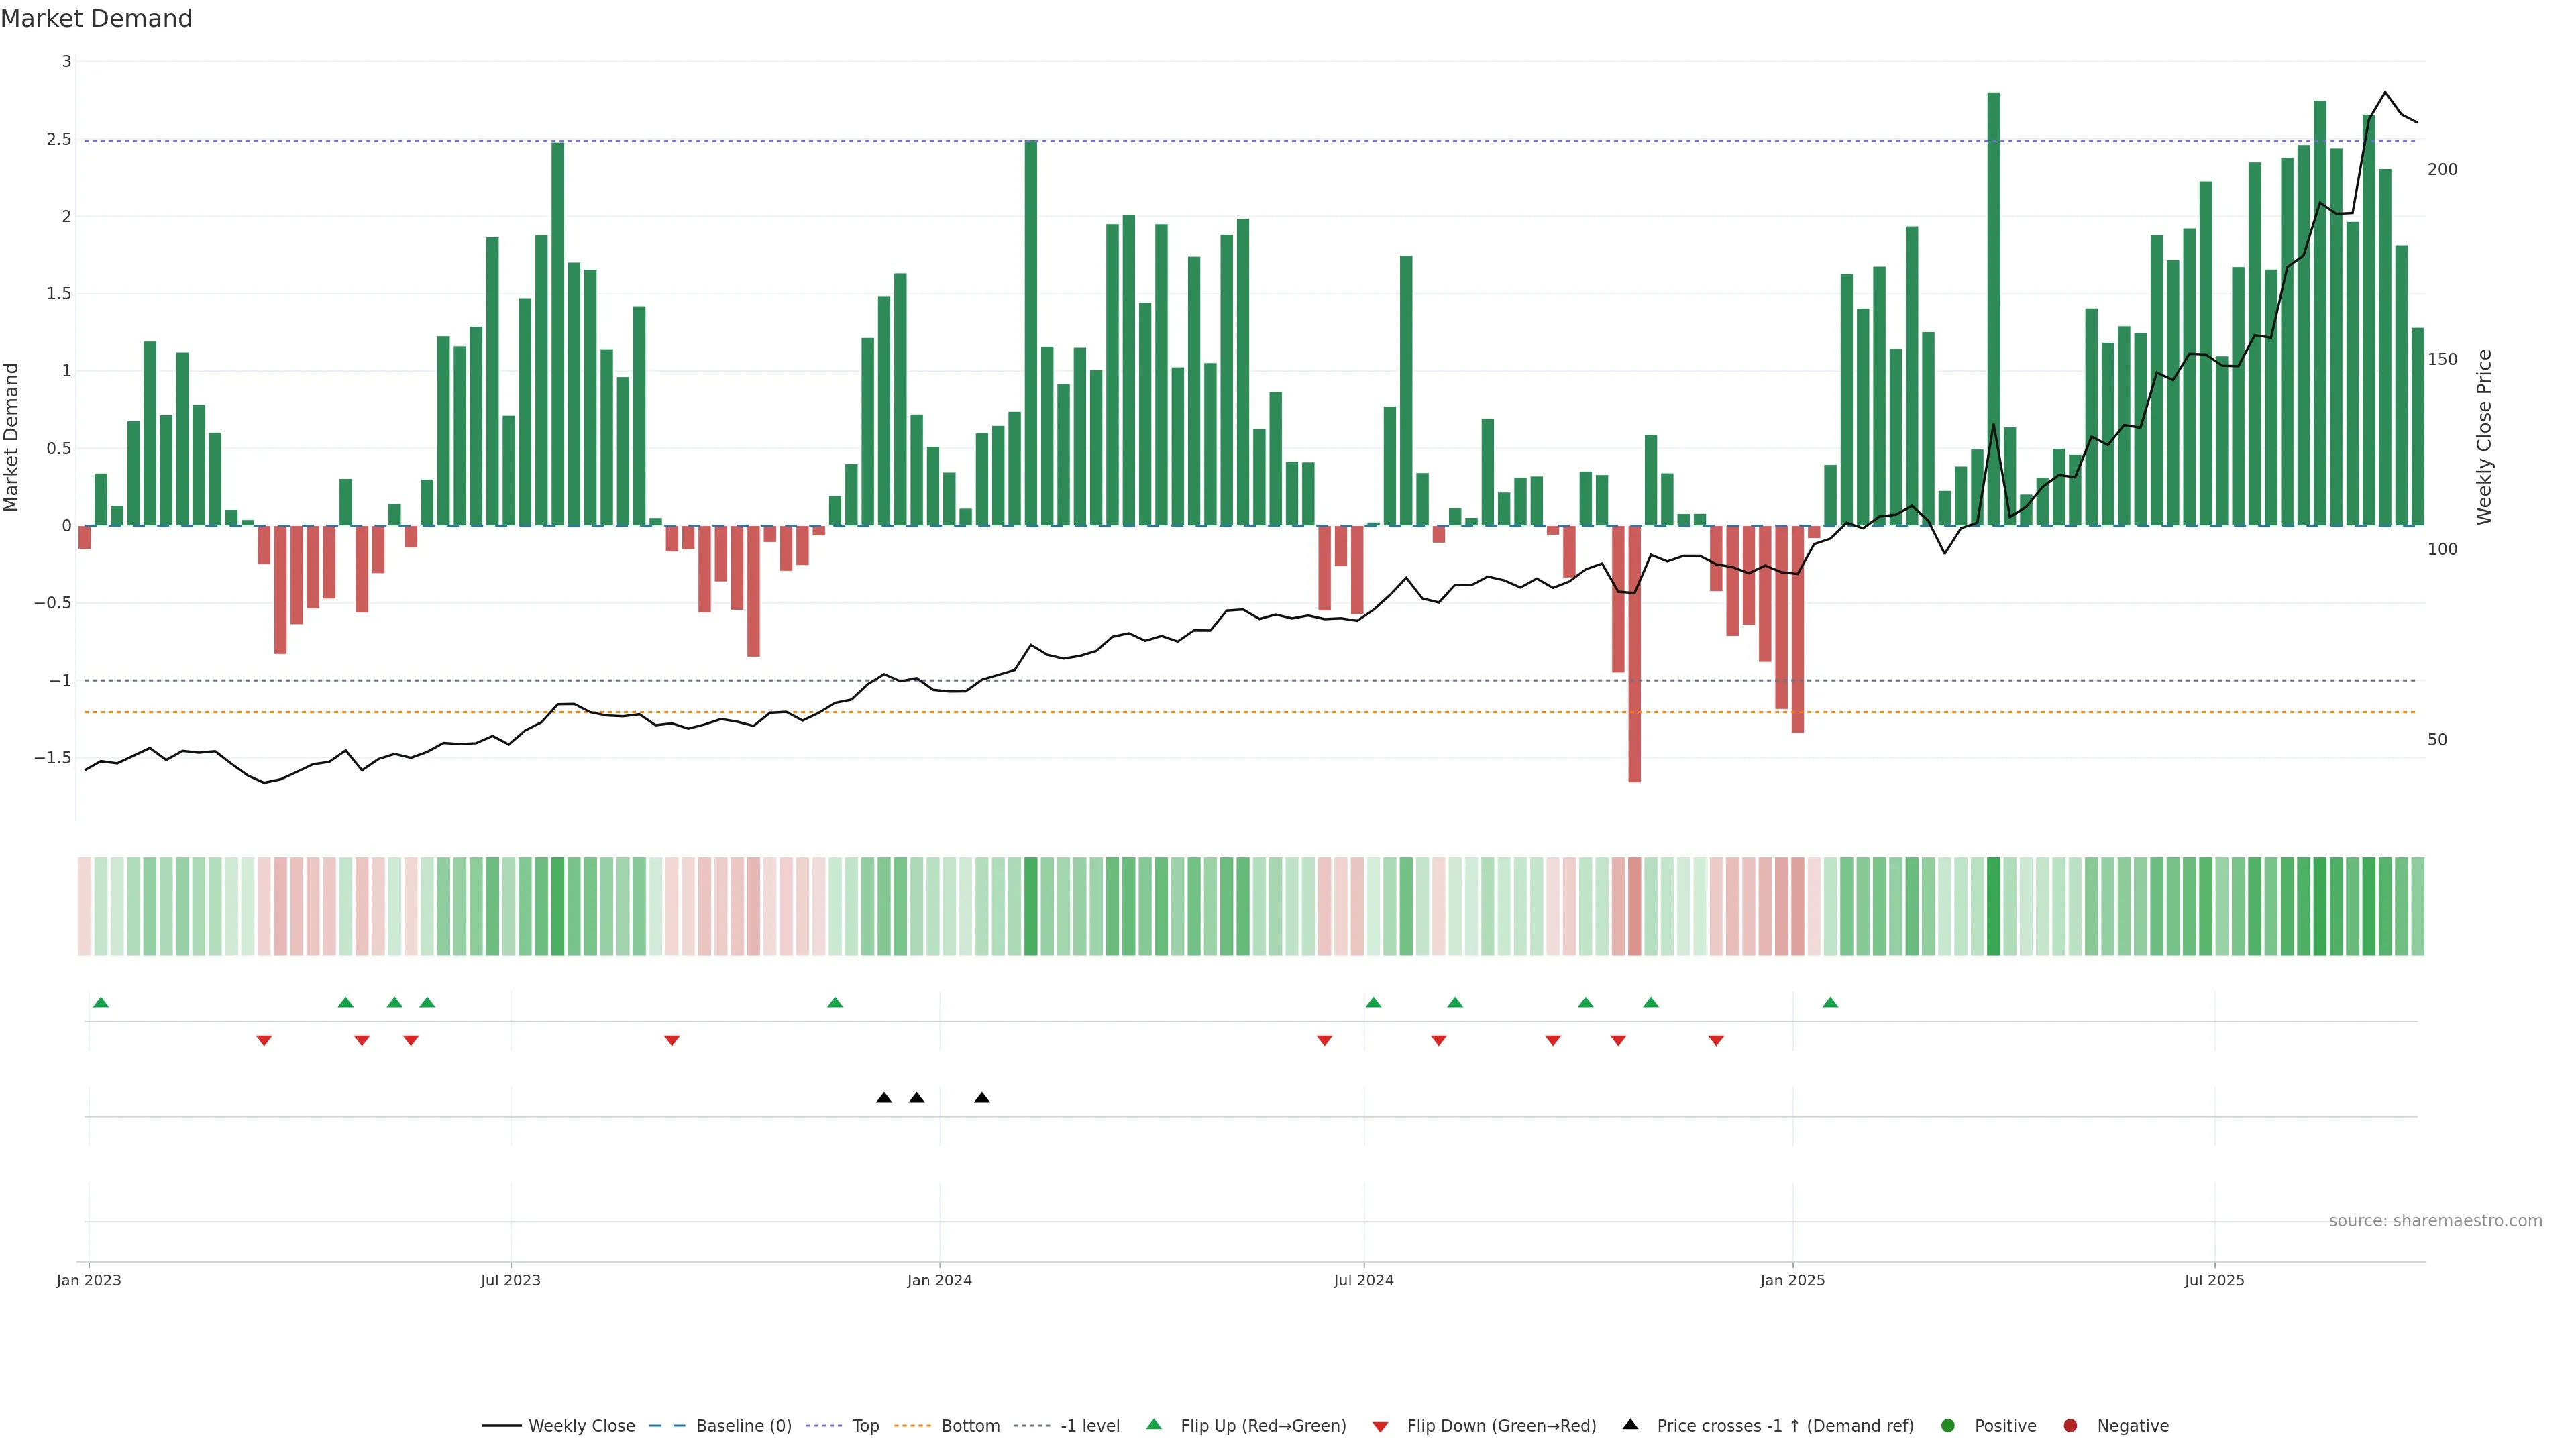Click the source: sharemaestro.com text
This screenshot has height=1449, width=2576.
pos(2435,1221)
